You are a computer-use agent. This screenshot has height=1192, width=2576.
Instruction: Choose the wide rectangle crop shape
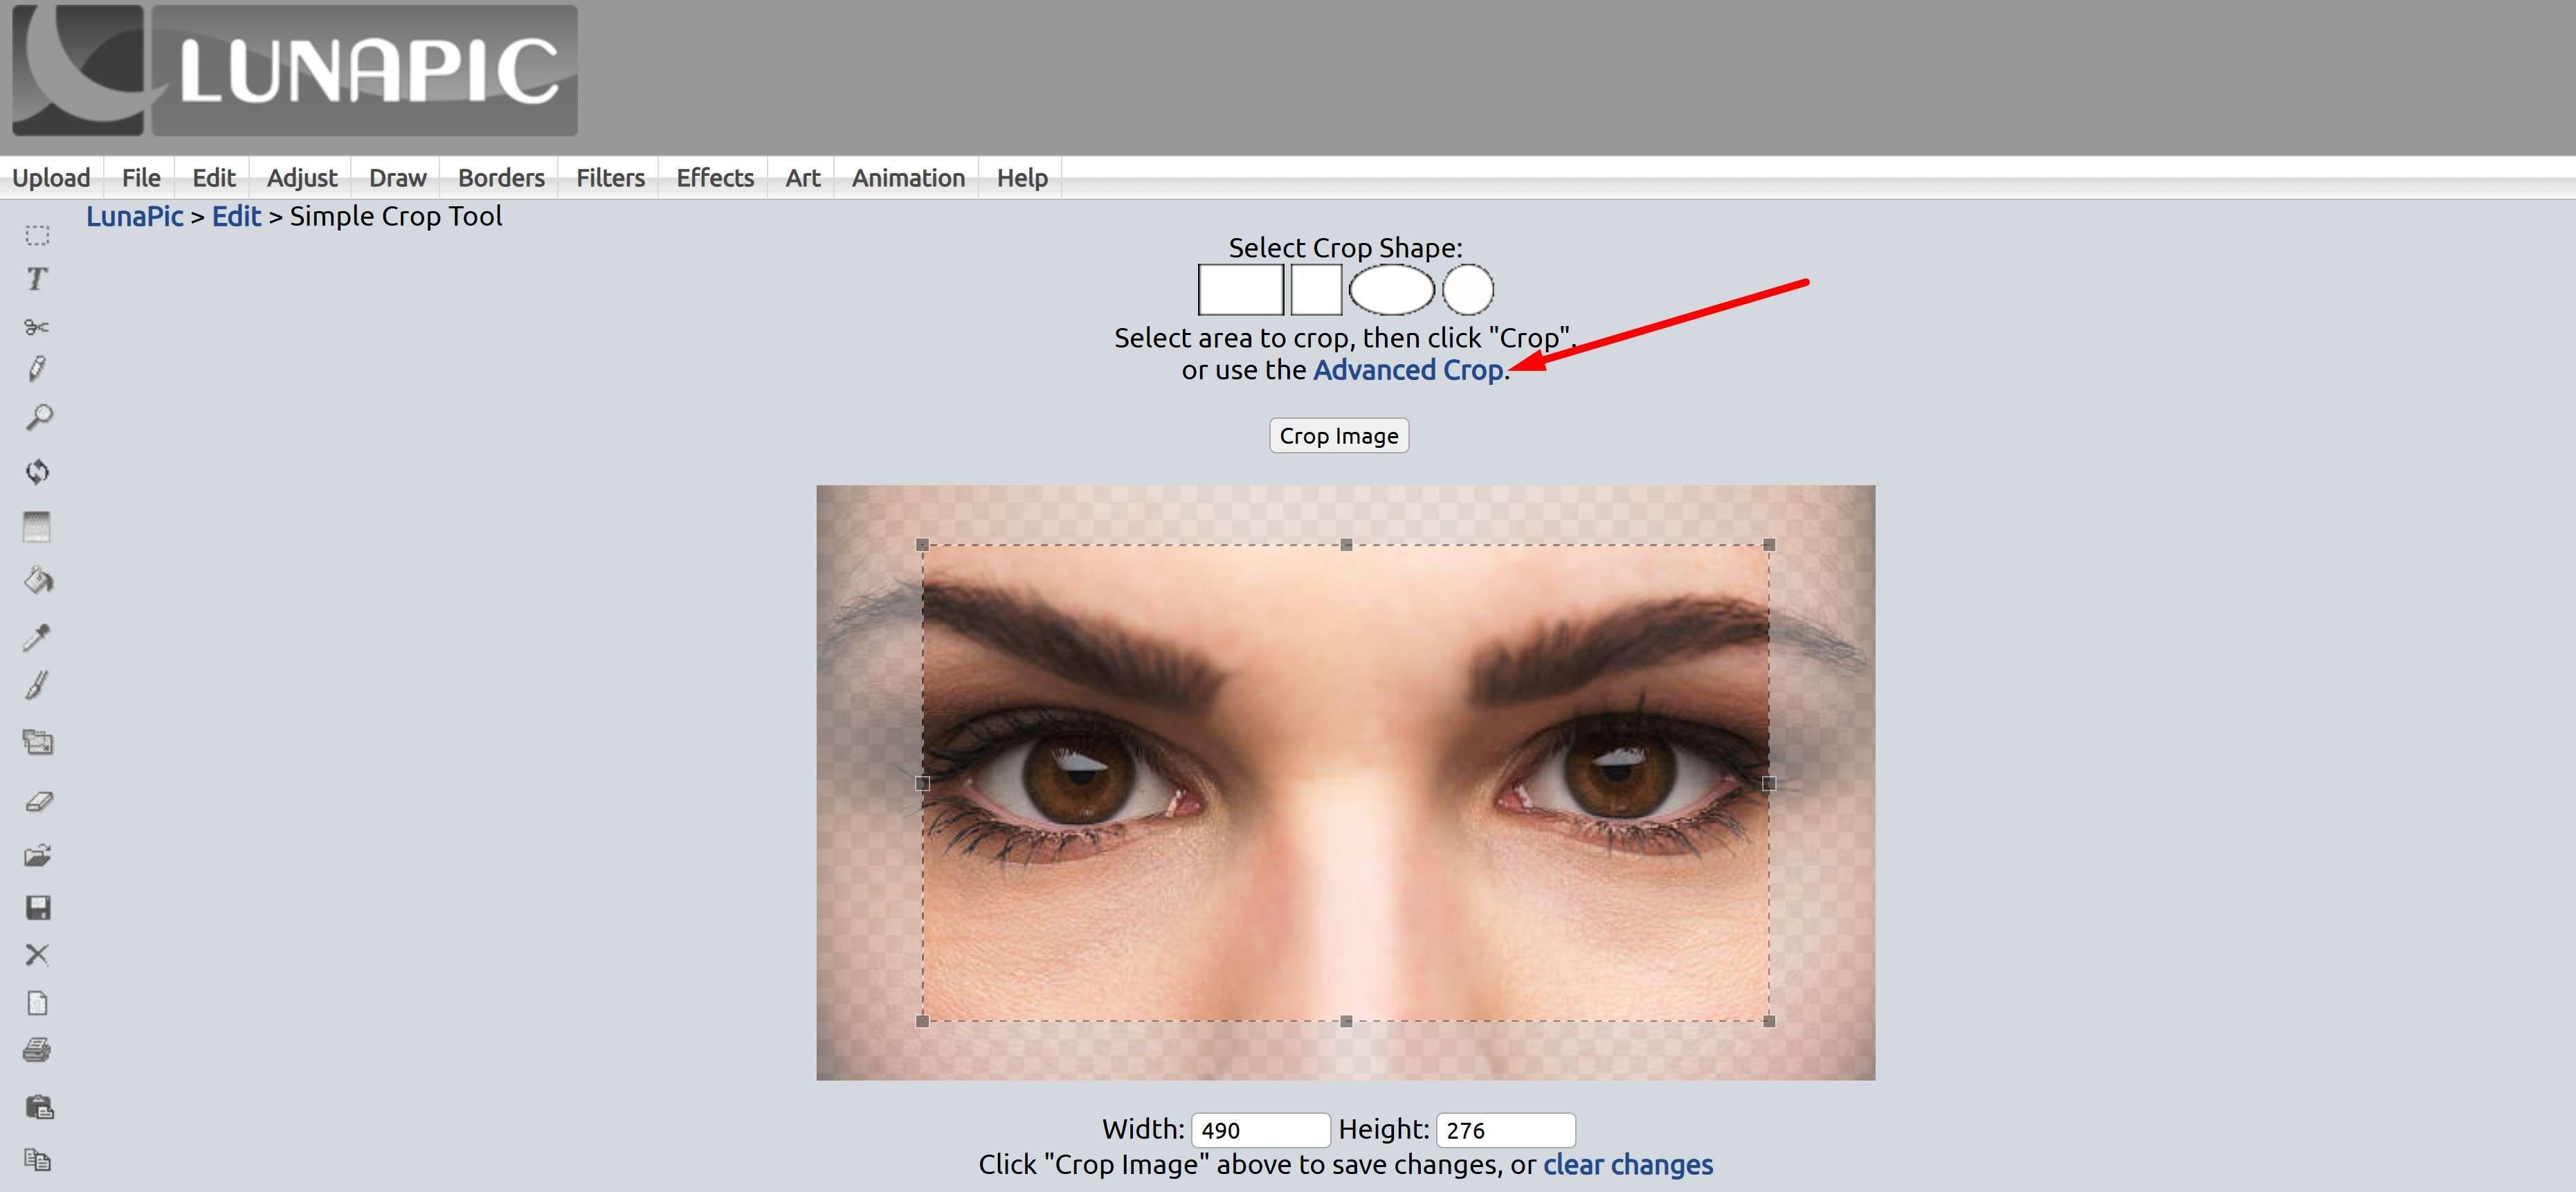click(x=1240, y=290)
